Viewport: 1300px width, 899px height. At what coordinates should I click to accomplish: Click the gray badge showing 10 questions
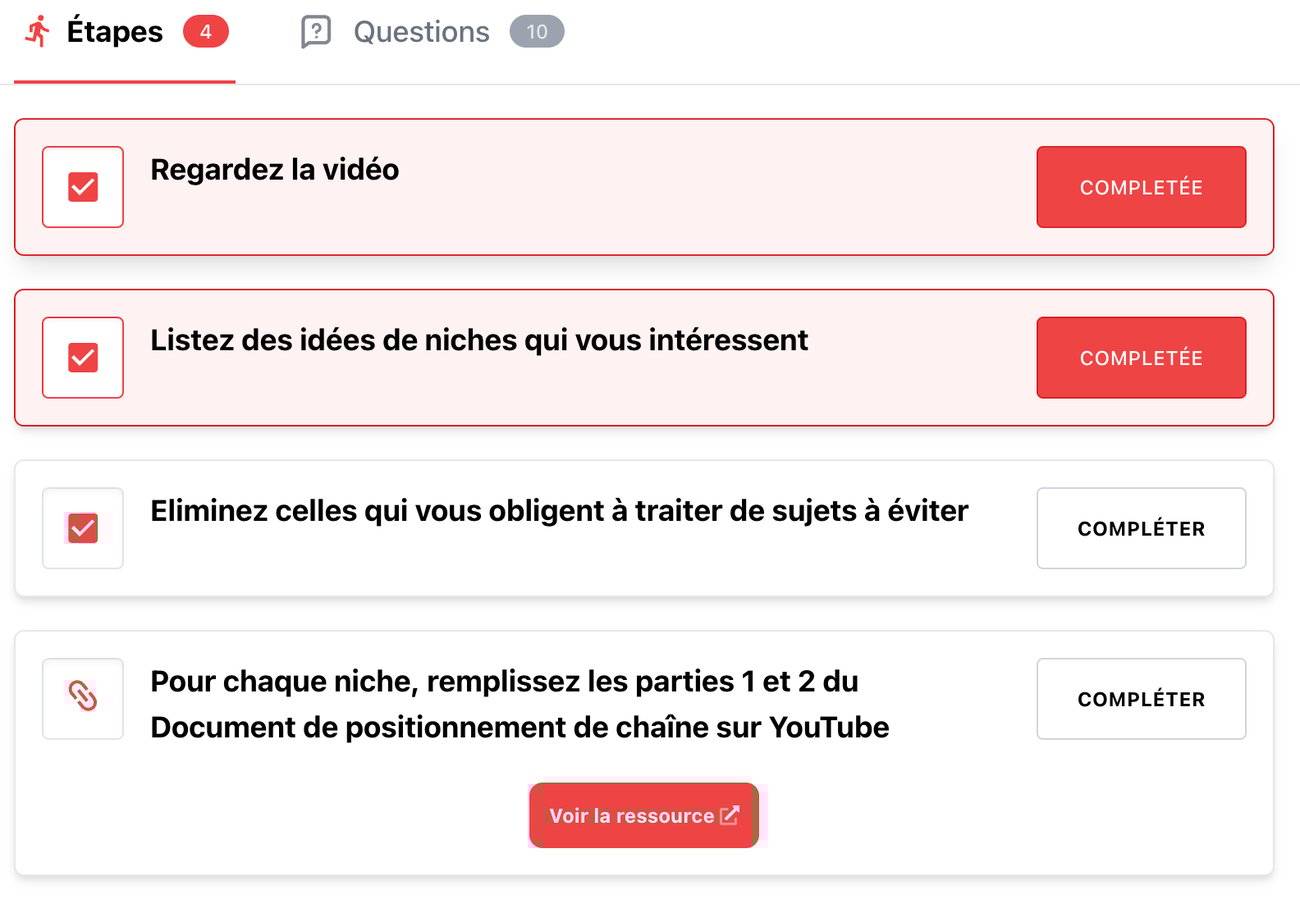[x=536, y=32]
